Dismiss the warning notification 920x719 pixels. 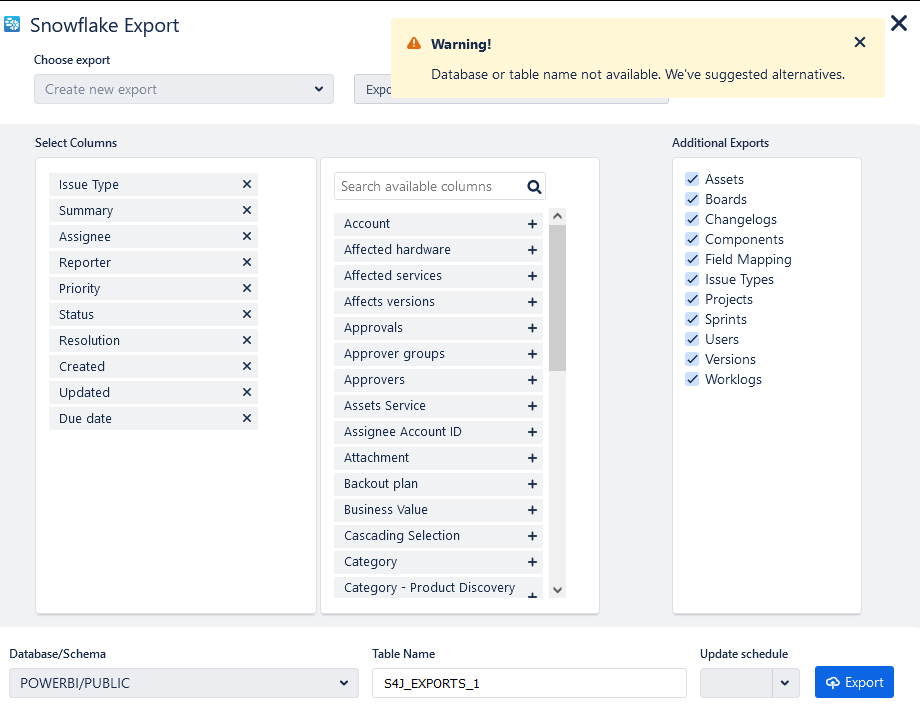pos(860,42)
